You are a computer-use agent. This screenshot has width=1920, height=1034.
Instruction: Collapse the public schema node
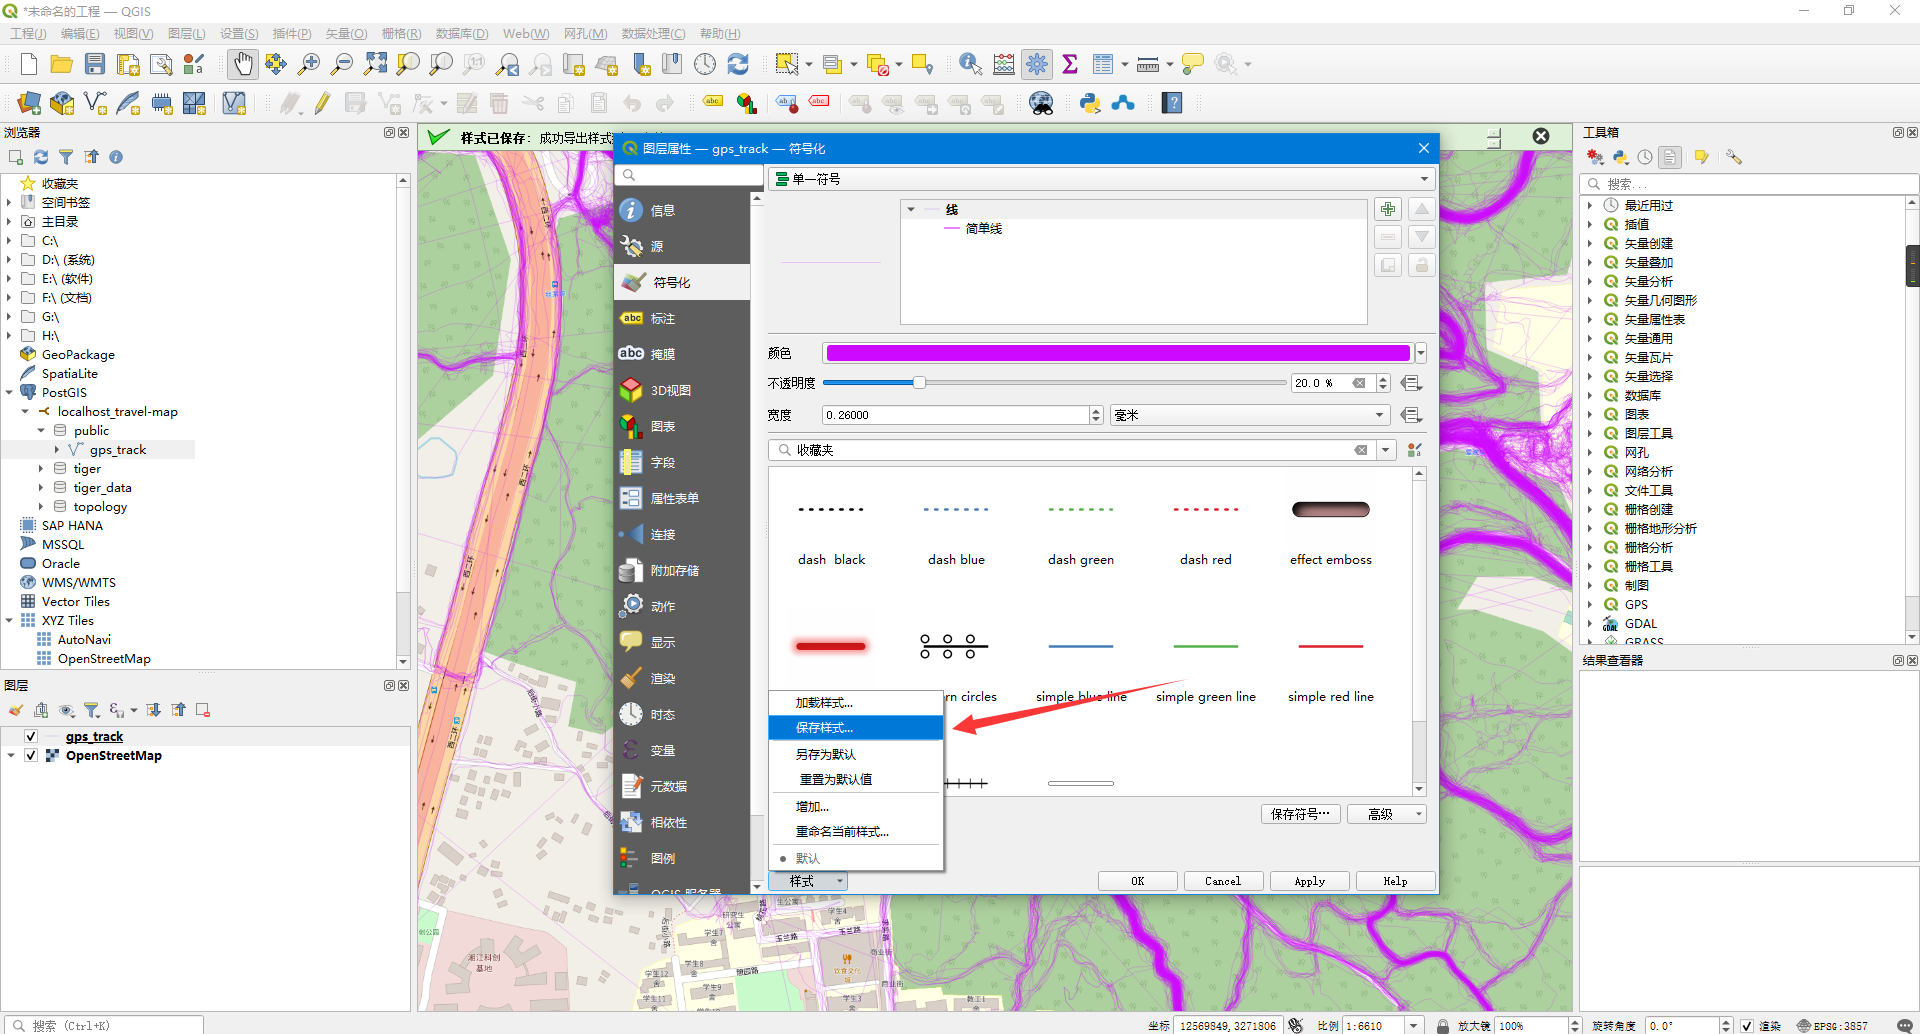[x=41, y=430]
